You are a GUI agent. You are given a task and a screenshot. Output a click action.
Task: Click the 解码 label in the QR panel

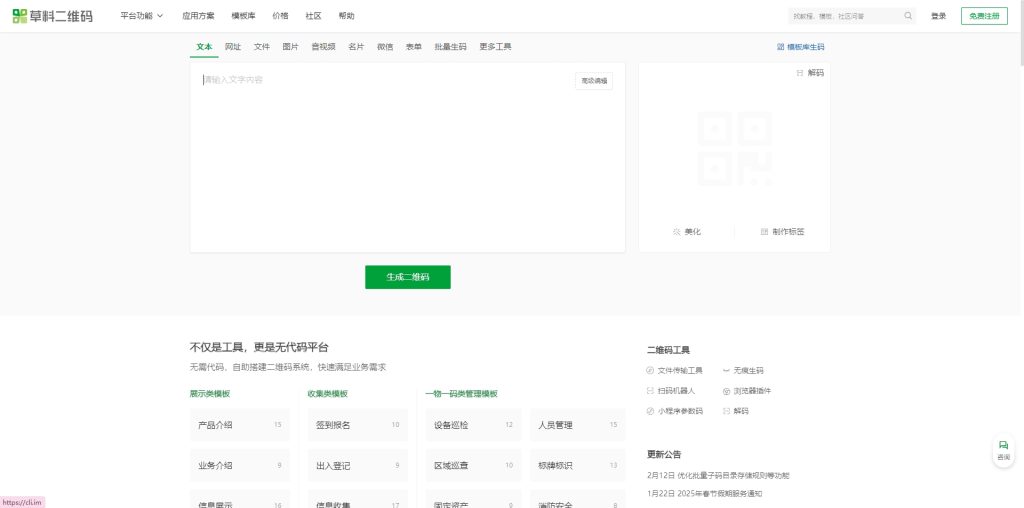click(816, 73)
